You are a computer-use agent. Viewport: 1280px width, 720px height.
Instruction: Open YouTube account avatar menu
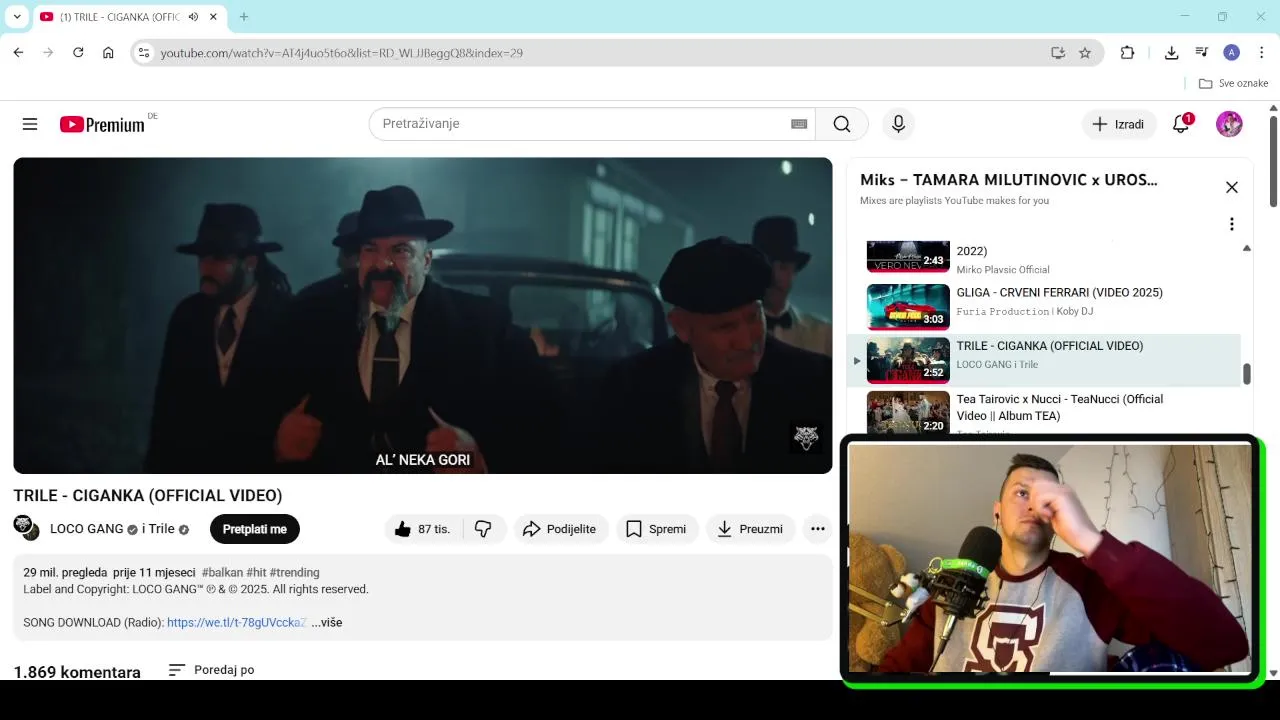click(1229, 124)
